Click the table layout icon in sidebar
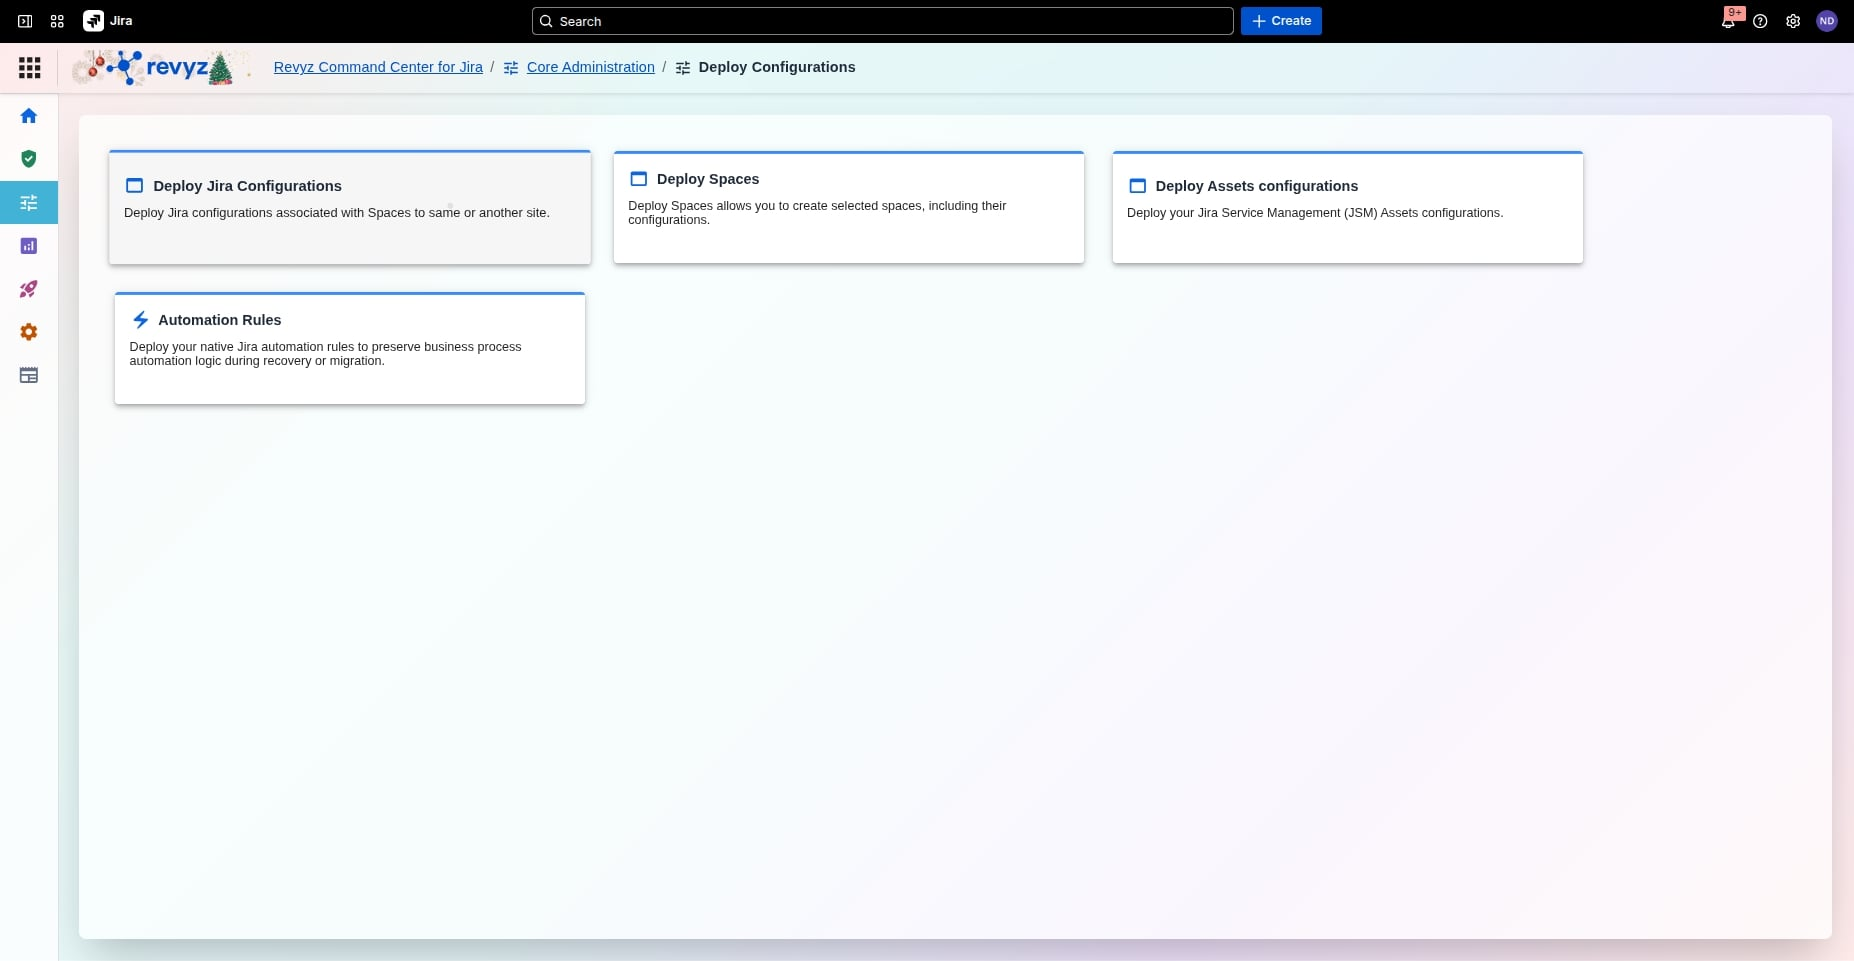1854x961 pixels. tap(29, 375)
